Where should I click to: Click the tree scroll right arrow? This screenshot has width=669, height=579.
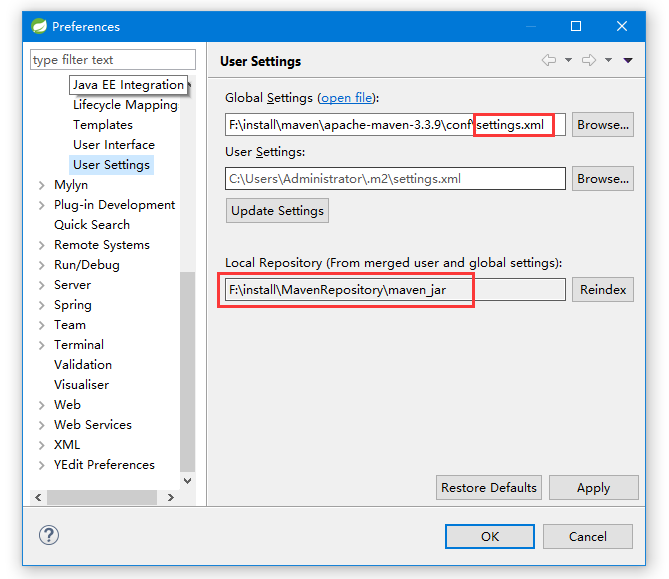pyautogui.click(x=171, y=498)
